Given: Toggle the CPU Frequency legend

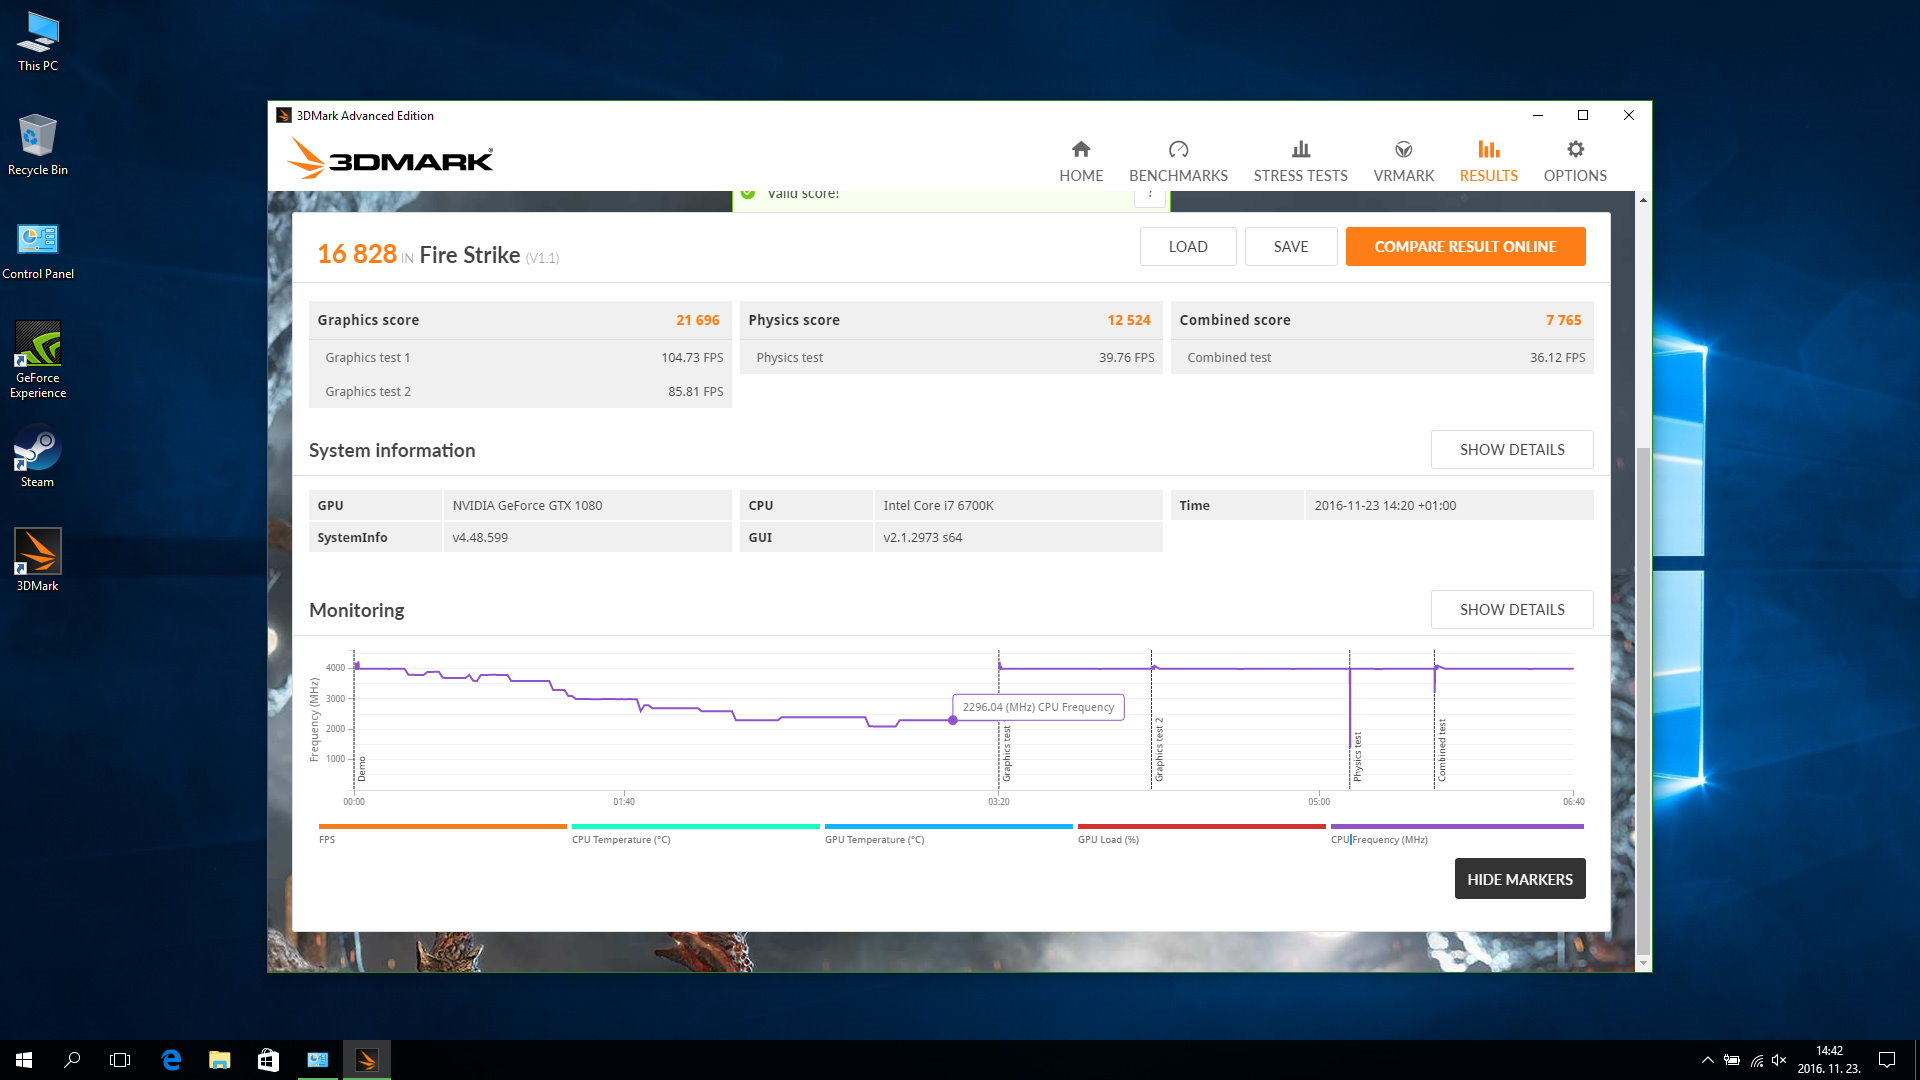Looking at the screenshot, I should point(1456,834).
